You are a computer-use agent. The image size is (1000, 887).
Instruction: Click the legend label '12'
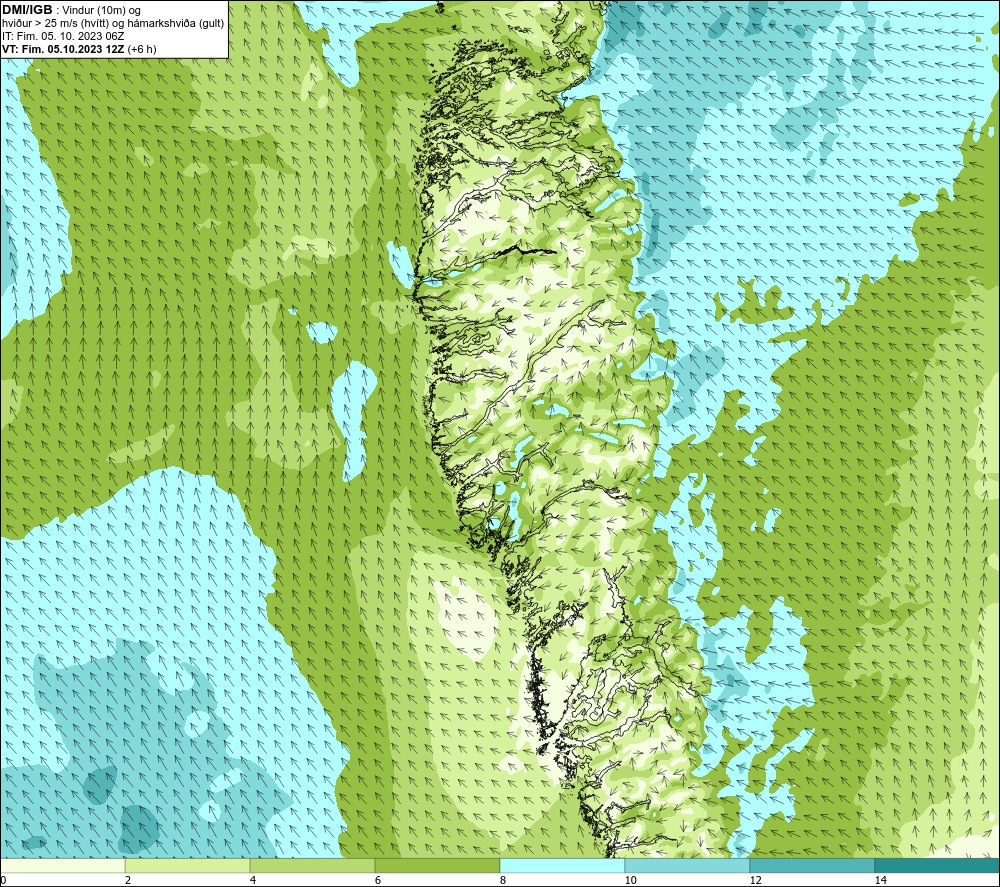click(x=755, y=880)
